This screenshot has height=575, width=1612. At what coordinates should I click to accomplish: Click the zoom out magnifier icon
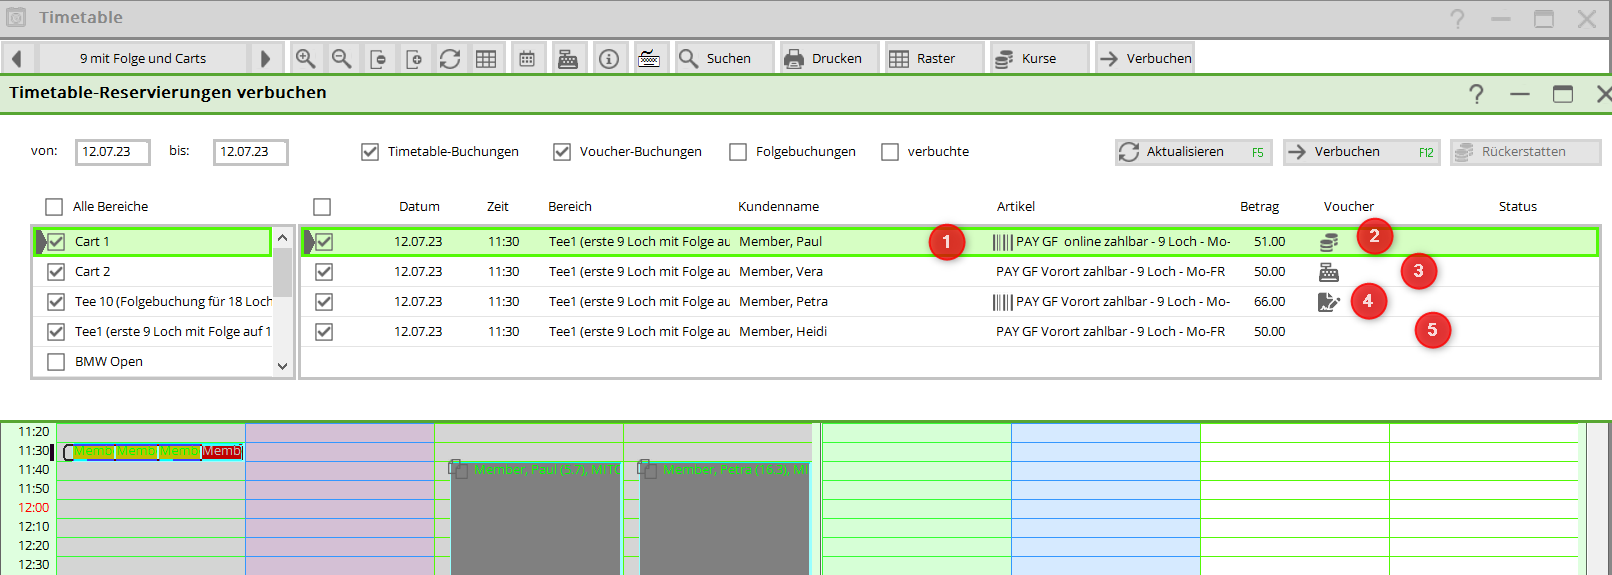click(x=342, y=59)
